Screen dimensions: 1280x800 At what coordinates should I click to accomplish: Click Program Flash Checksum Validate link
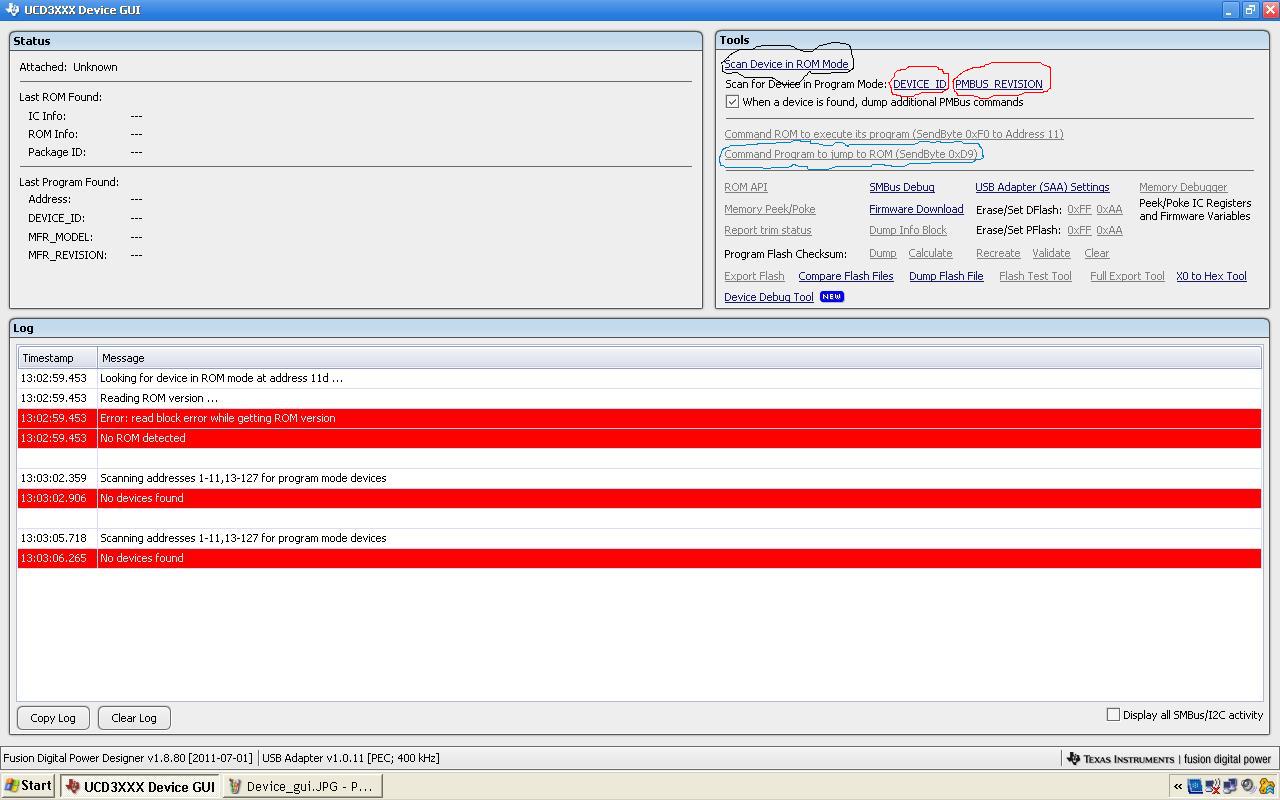click(x=1051, y=253)
